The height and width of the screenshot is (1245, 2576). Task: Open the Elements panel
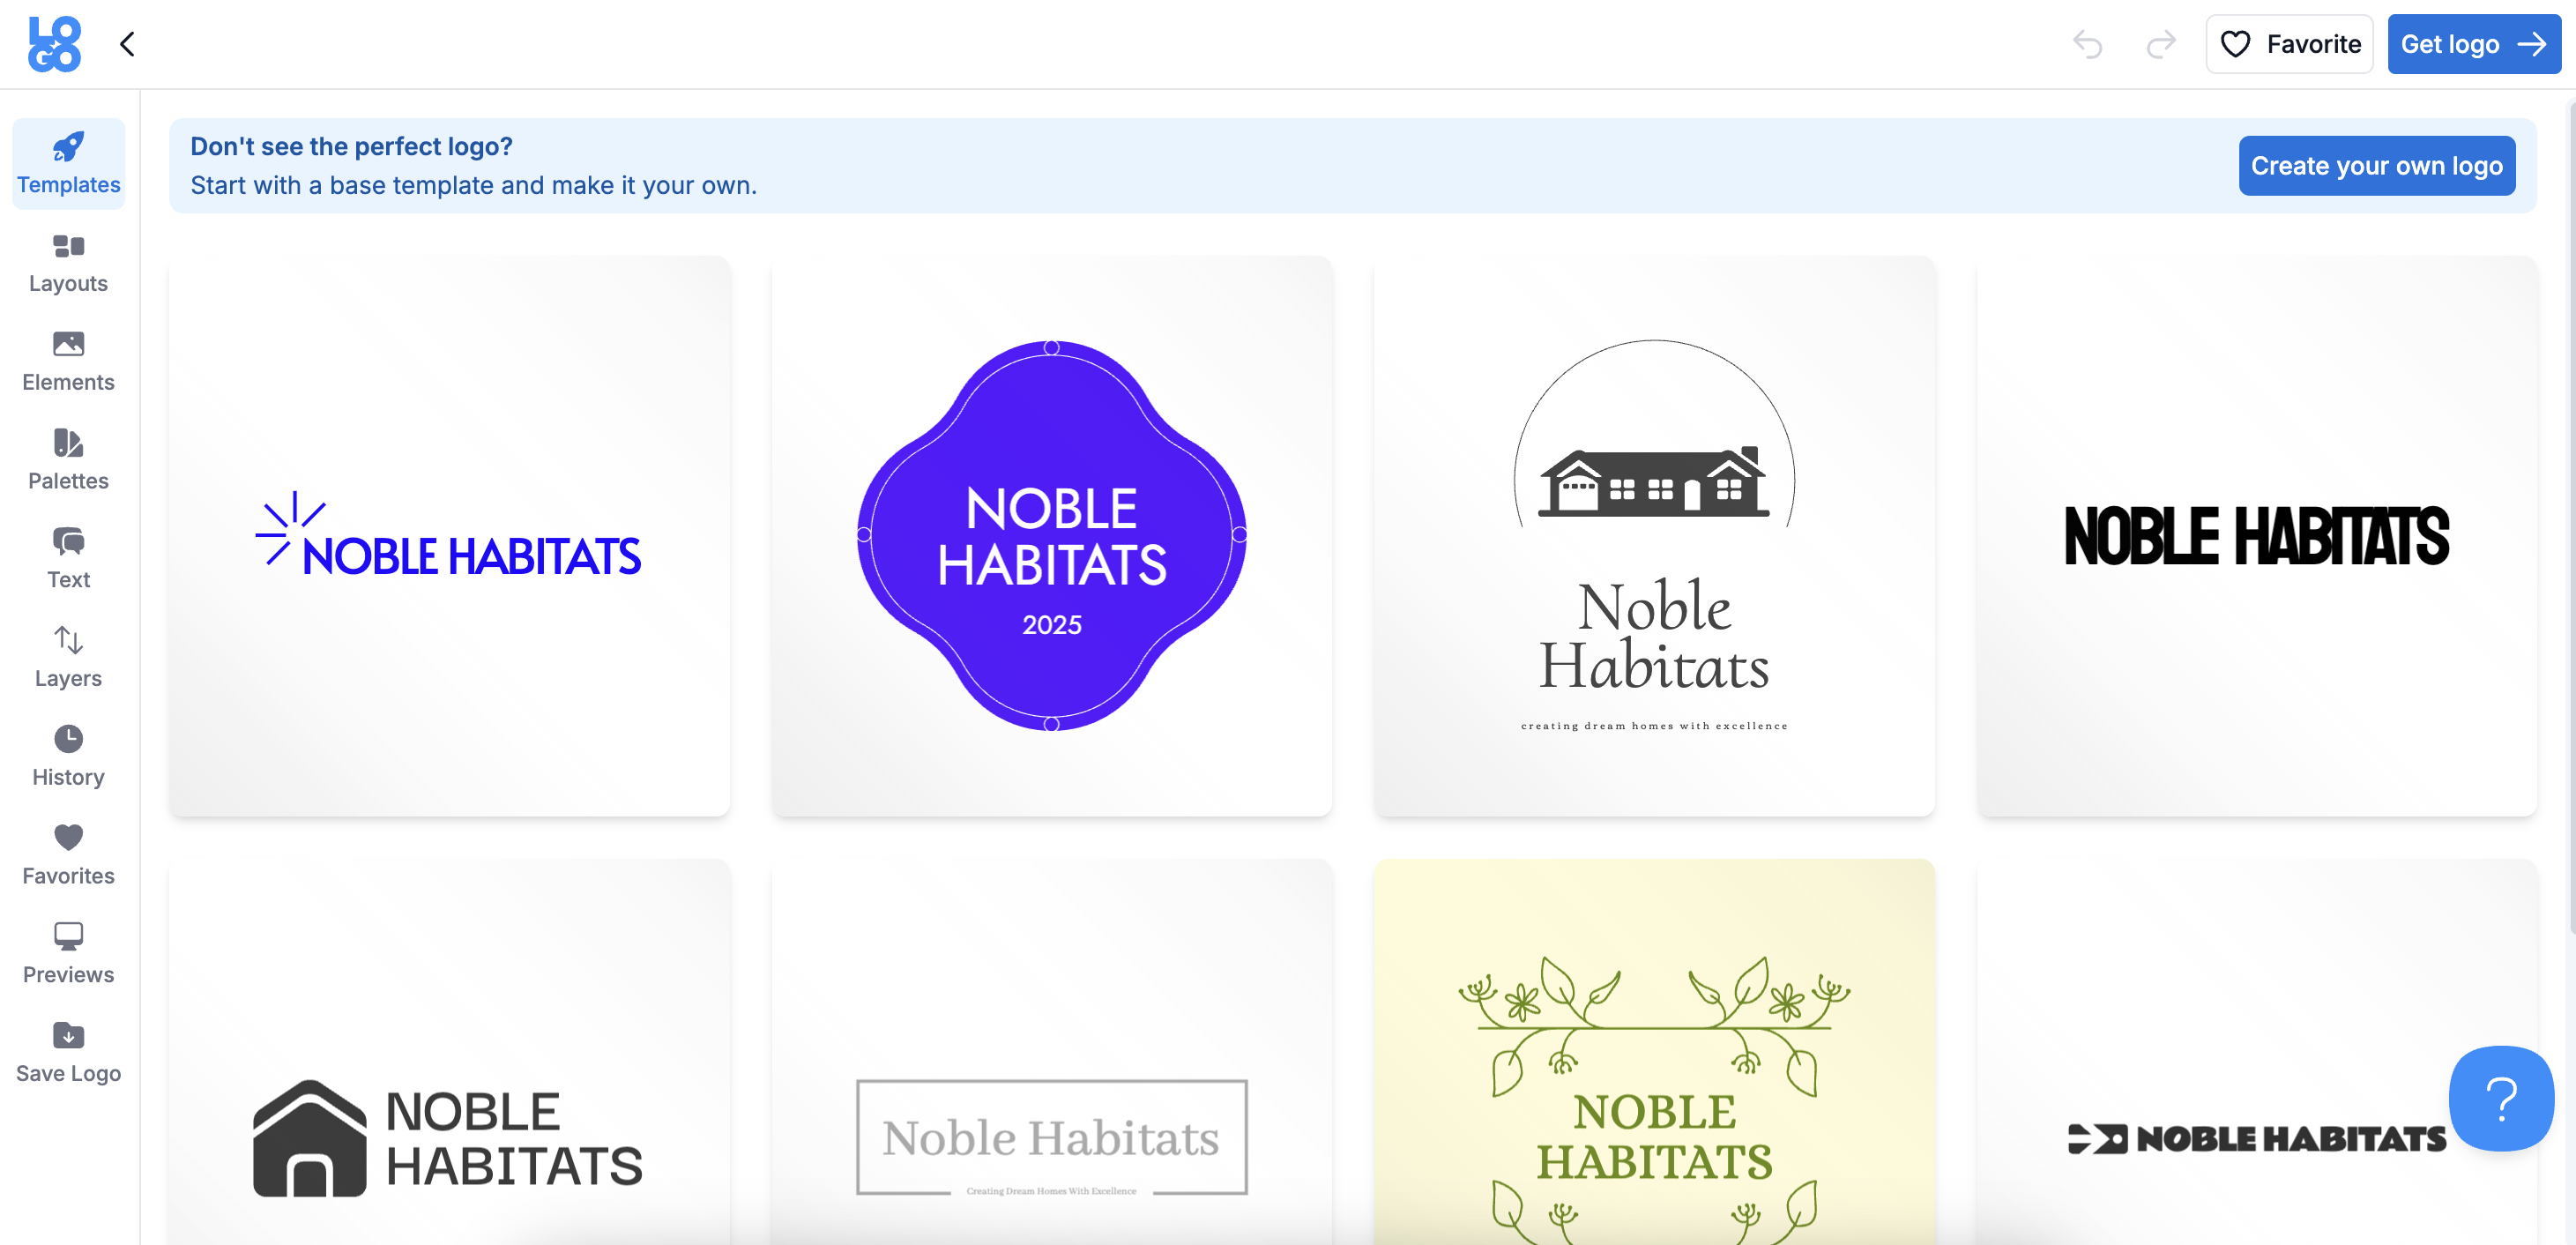[x=68, y=362]
